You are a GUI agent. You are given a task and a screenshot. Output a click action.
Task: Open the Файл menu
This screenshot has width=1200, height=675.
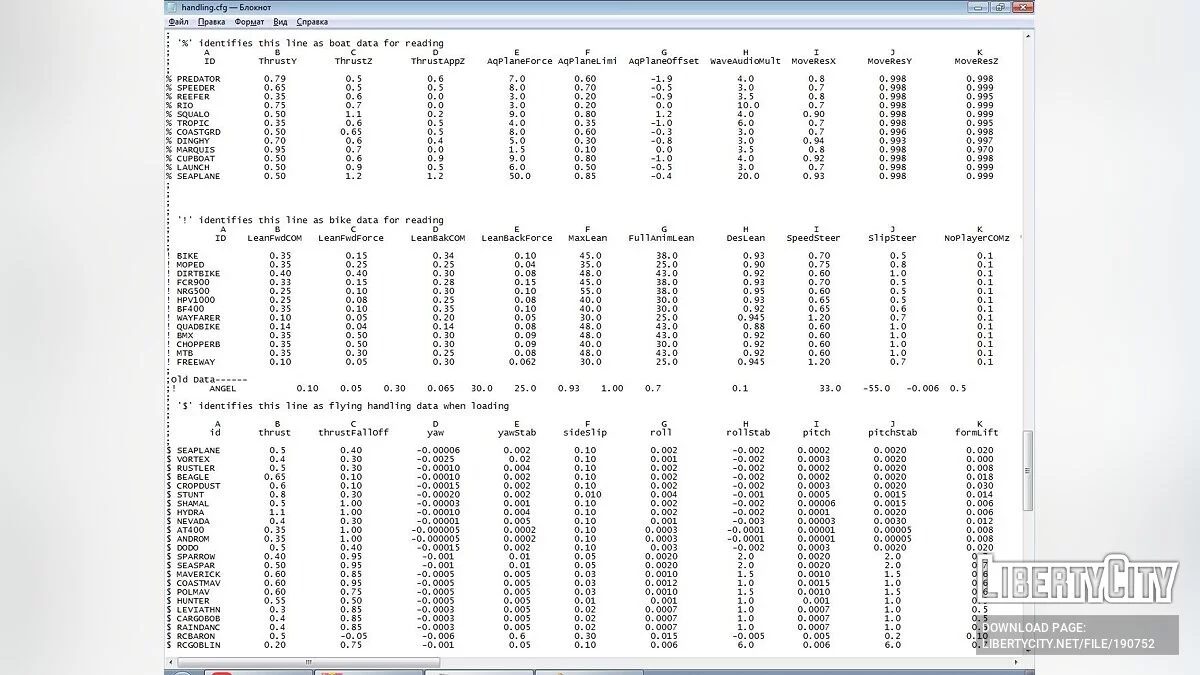point(178,21)
